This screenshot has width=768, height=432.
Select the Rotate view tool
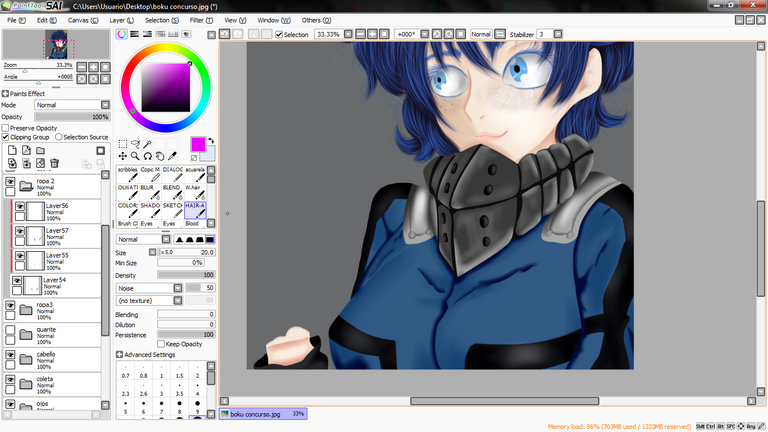click(x=147, y=156)
